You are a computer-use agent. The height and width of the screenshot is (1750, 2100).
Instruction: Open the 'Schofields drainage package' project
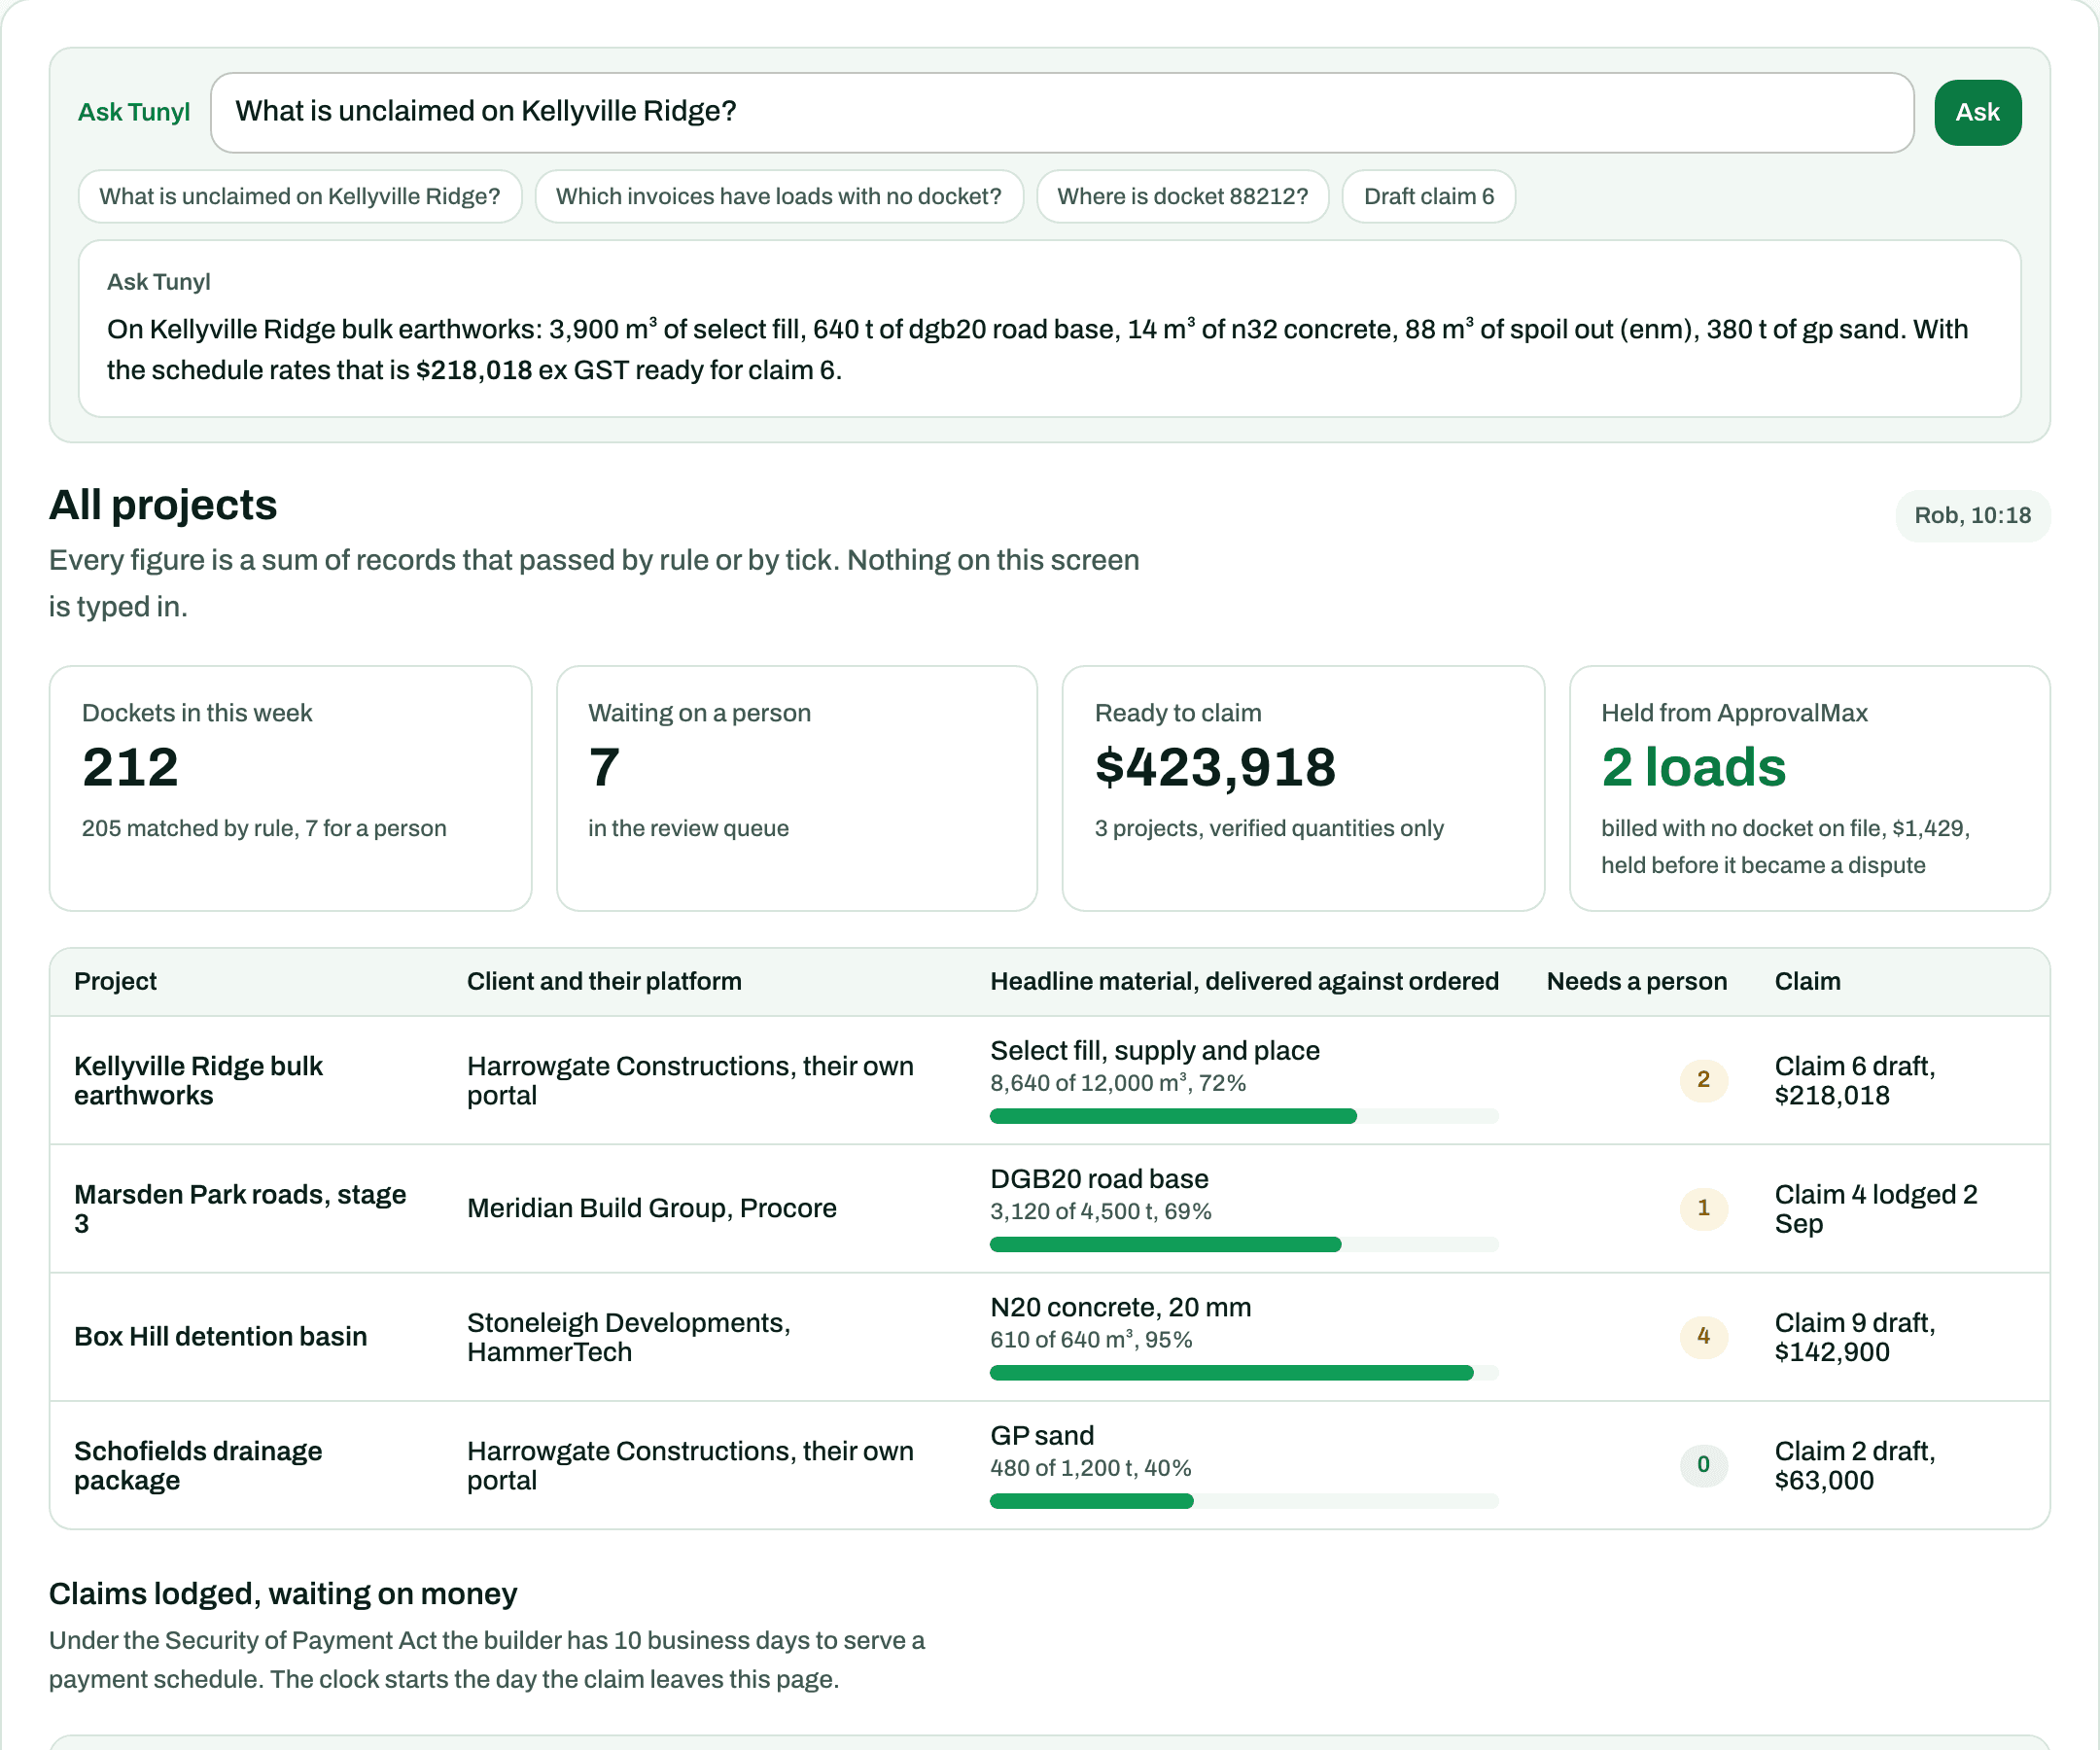[x=198, y=1466]
